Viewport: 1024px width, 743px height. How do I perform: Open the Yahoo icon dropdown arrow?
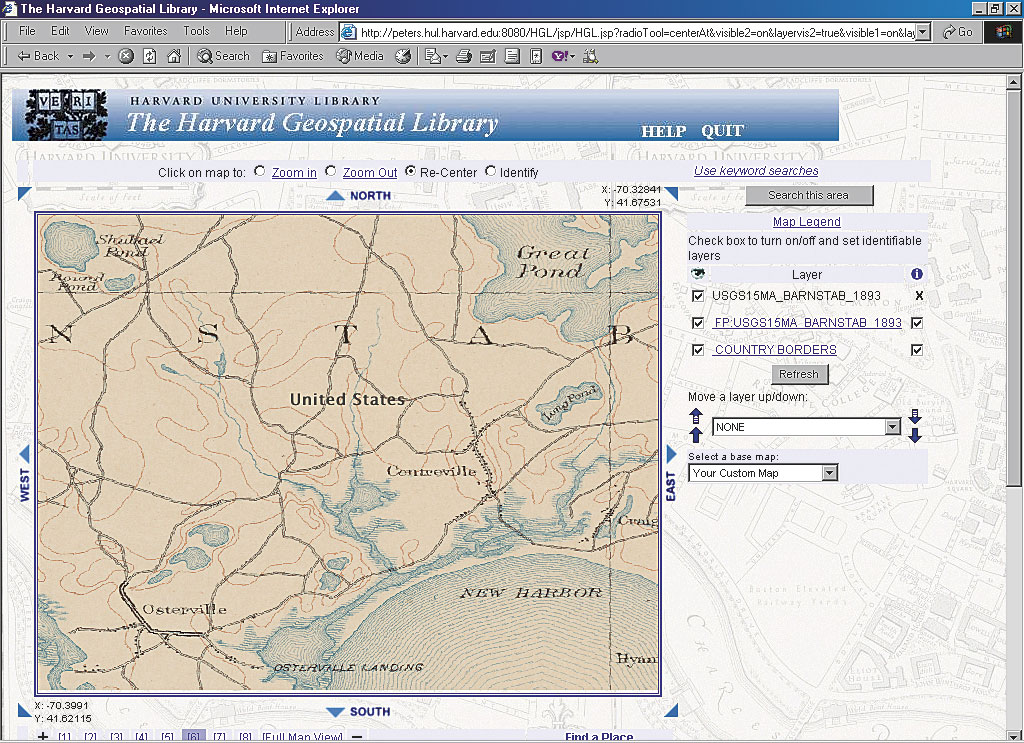[572, 57]
